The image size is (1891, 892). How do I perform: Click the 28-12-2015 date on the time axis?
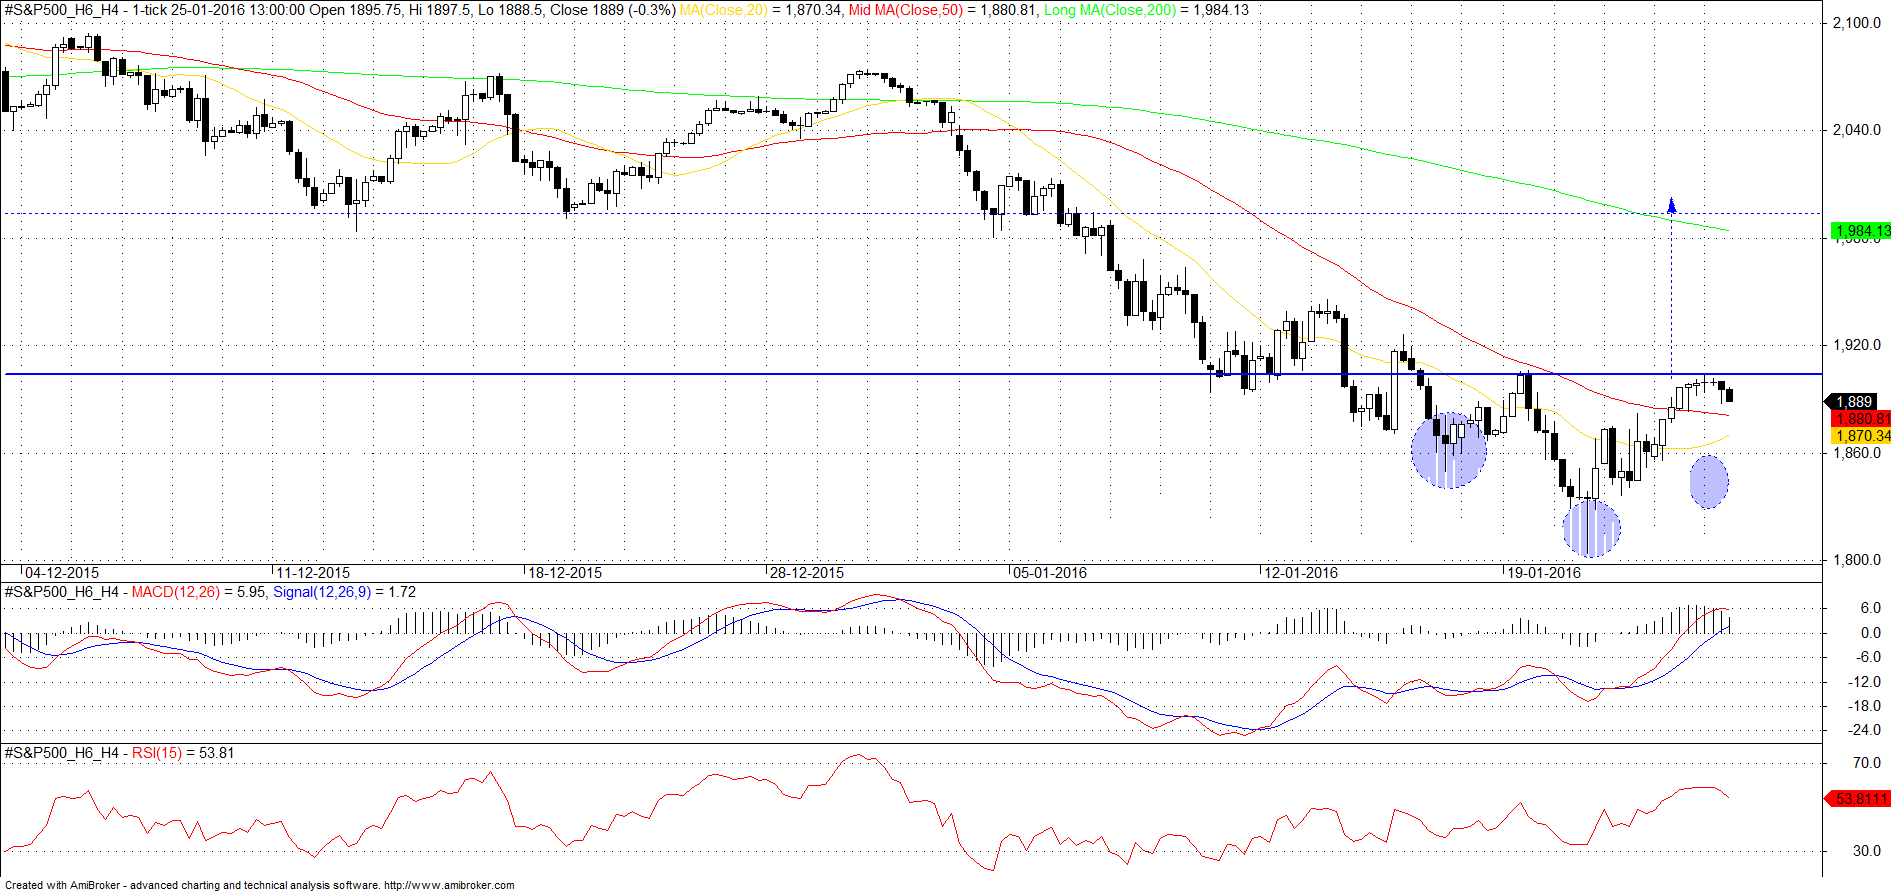(806, 573)
